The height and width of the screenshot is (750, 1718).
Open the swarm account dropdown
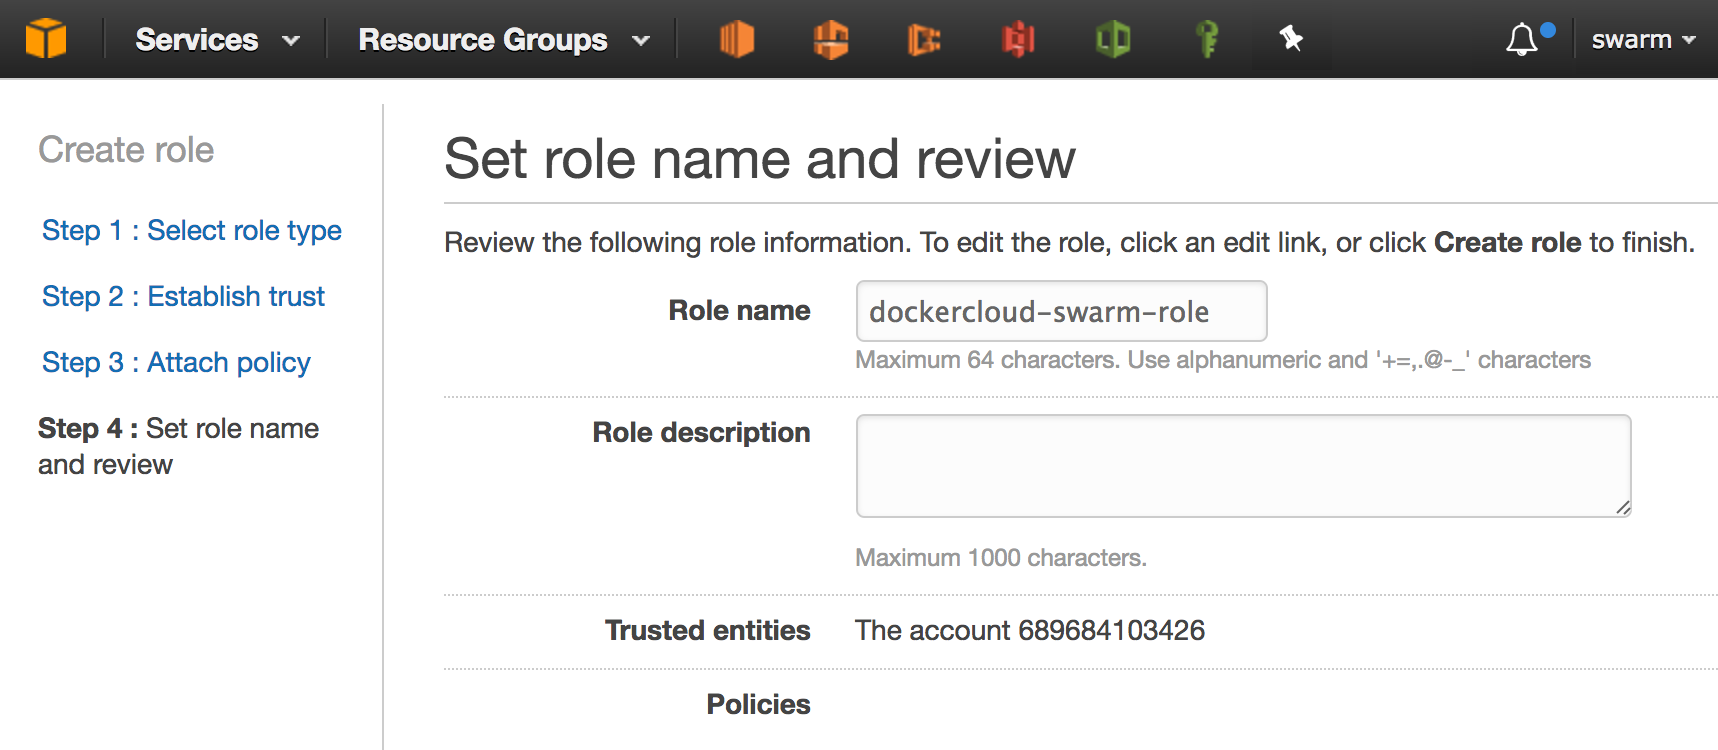[1644, 40]
